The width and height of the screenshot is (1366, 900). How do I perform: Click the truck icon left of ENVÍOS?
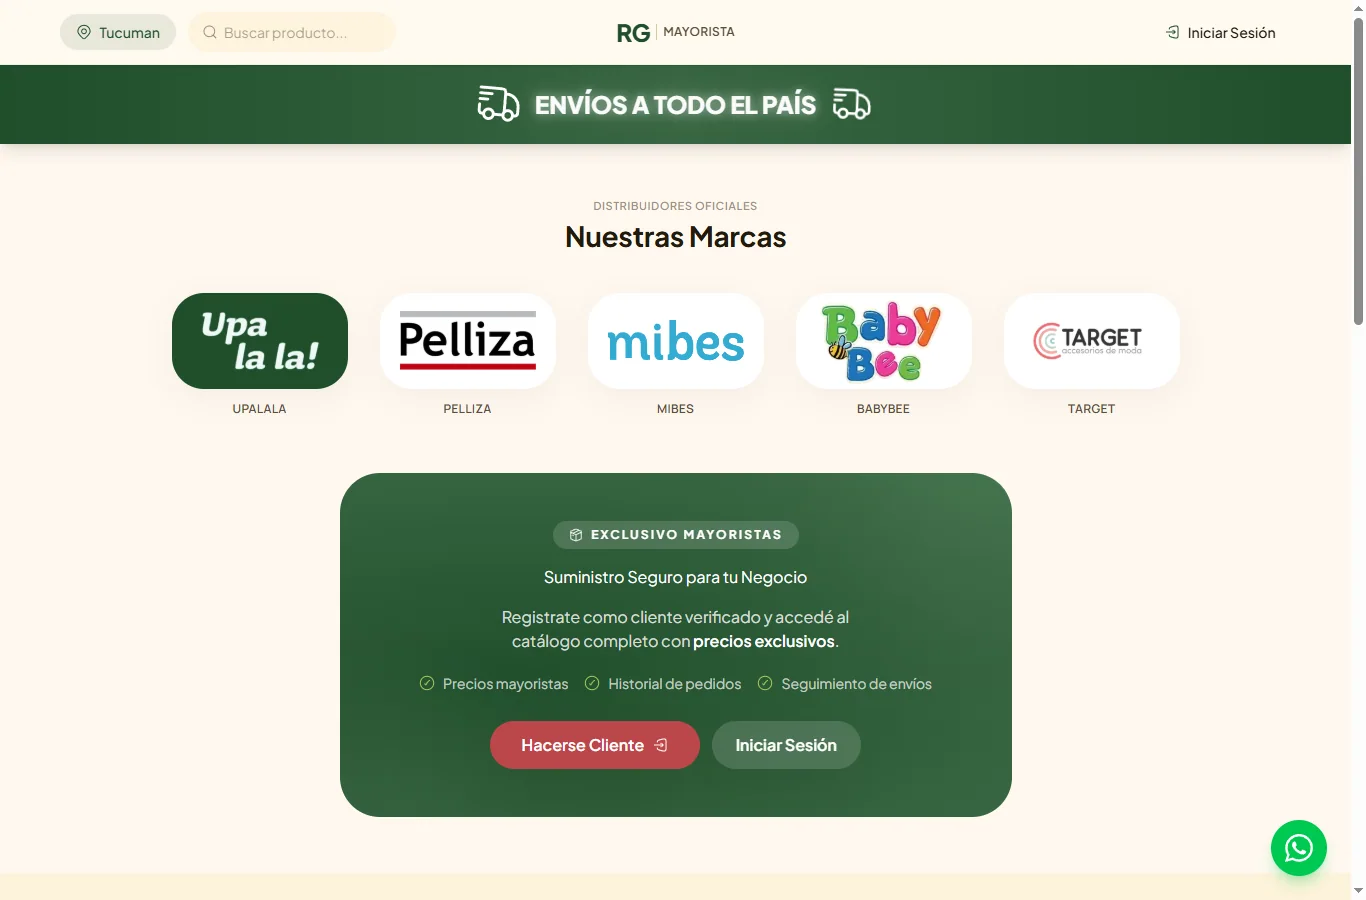[498, 104]
